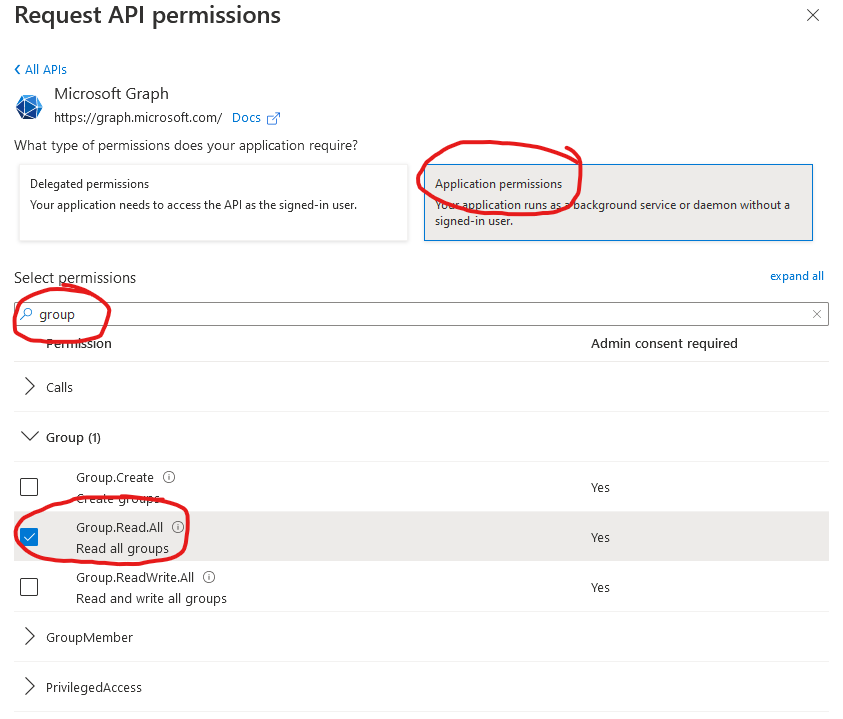Viewport: 843px width, 719px height.
Task: Show info tooltip for Group.ReadWrite.All
Action: [x=208, y=577]
